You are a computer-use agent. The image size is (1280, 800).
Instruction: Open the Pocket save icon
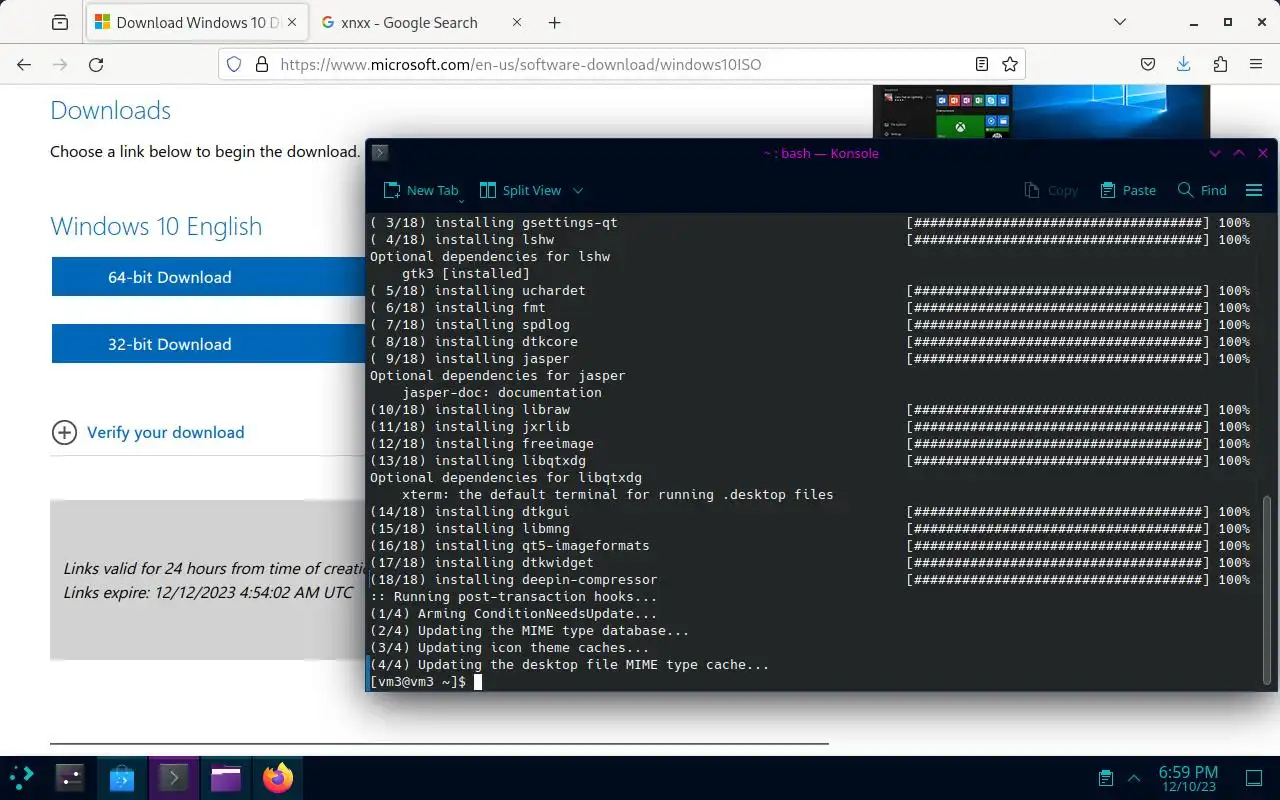1148,64
